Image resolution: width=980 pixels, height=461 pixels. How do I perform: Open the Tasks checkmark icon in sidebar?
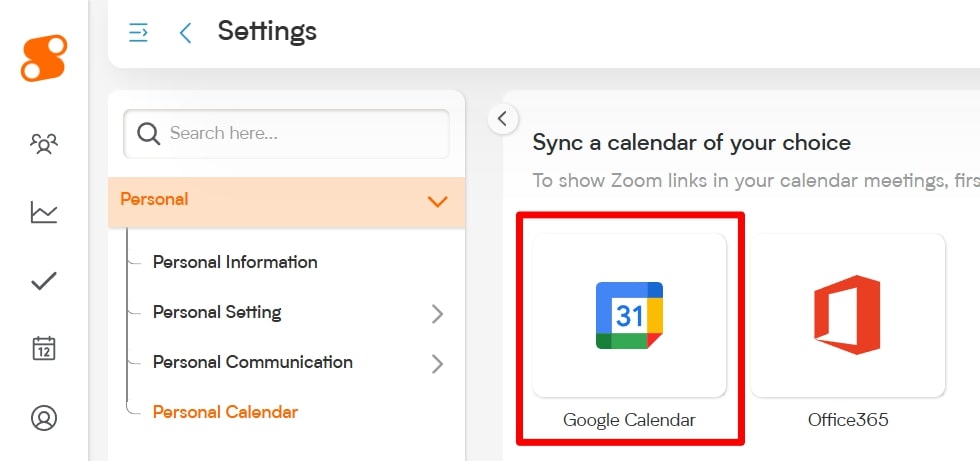[x=44, y=281]
